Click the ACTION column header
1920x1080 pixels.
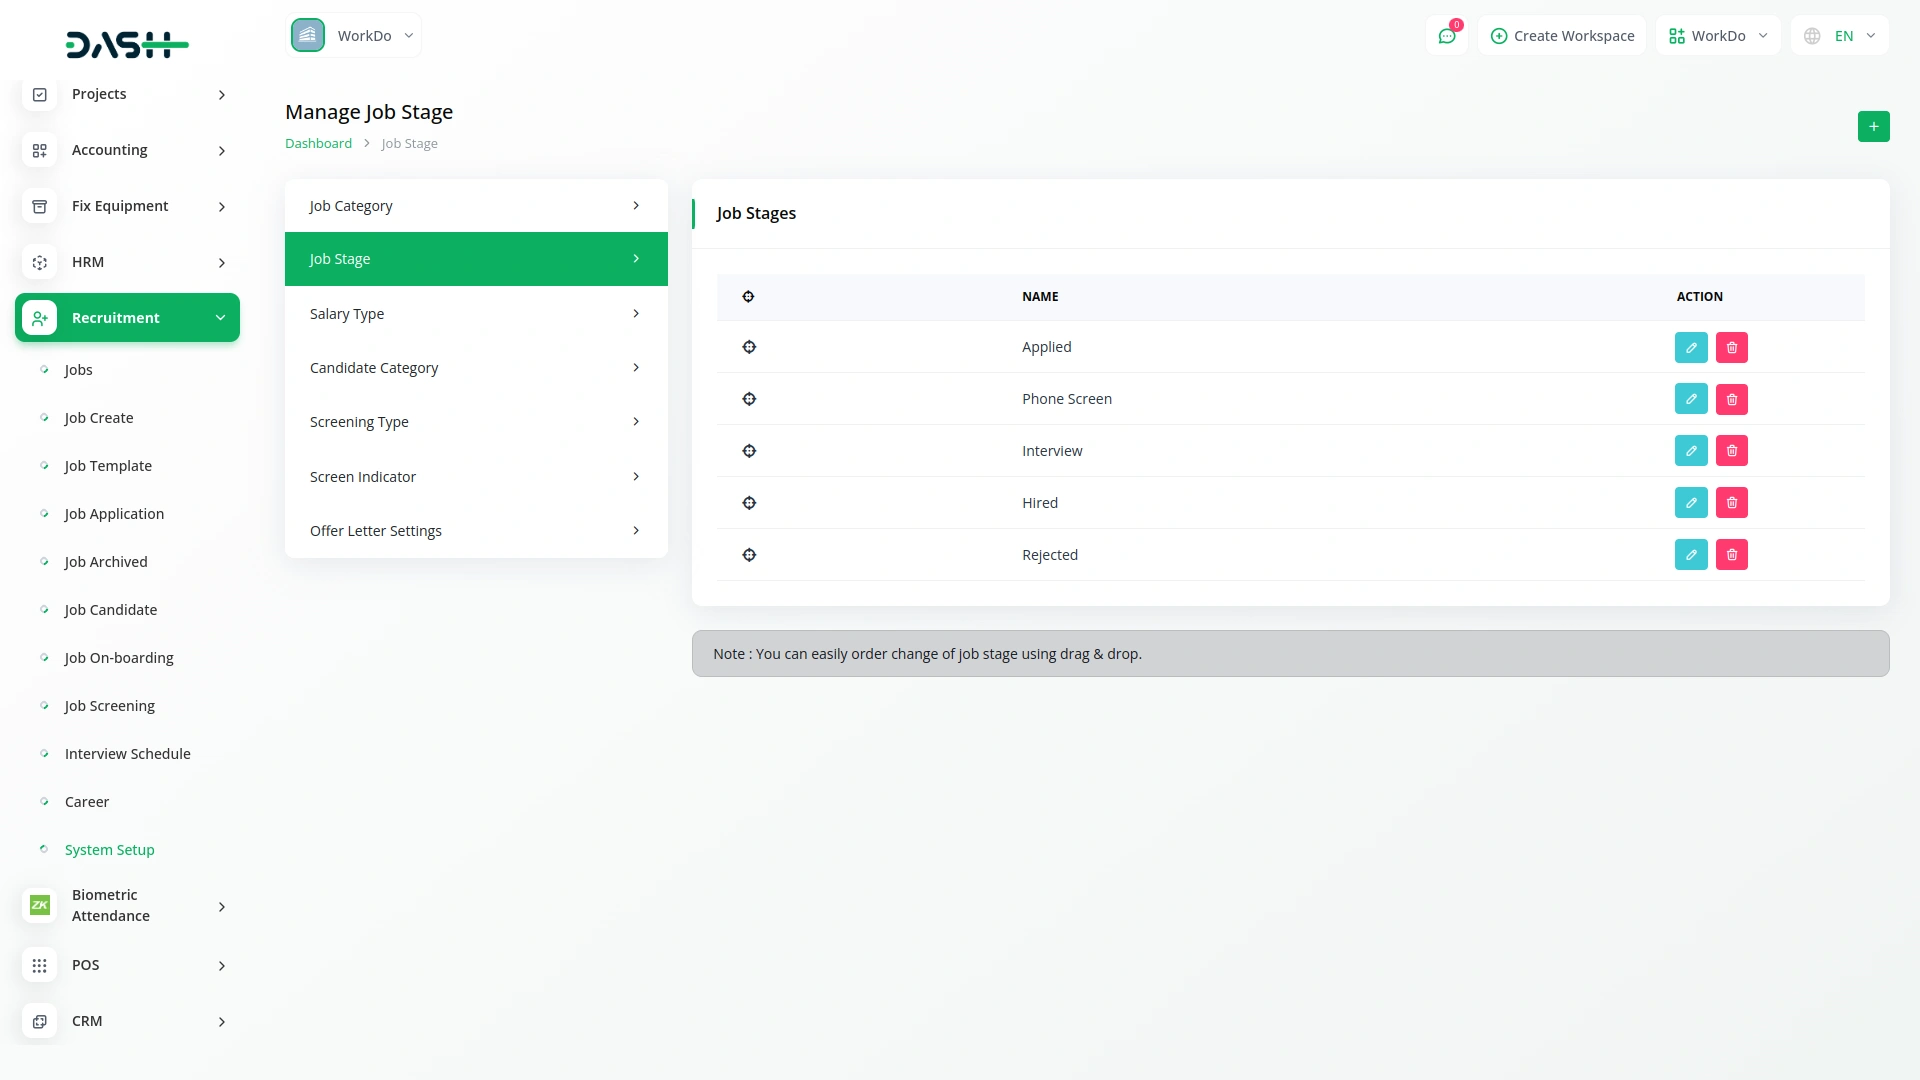[x=1700, y=297]
